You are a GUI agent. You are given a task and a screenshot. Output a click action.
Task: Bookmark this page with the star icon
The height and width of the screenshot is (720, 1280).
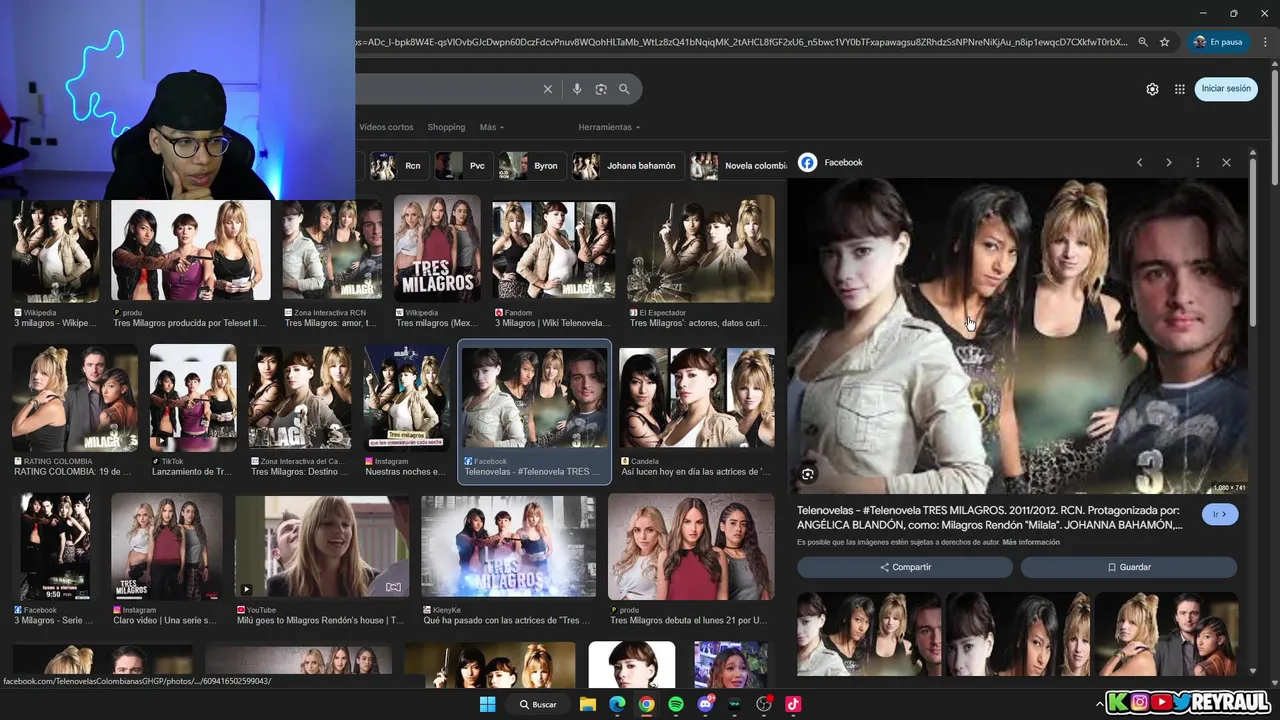click(1165, 42)
